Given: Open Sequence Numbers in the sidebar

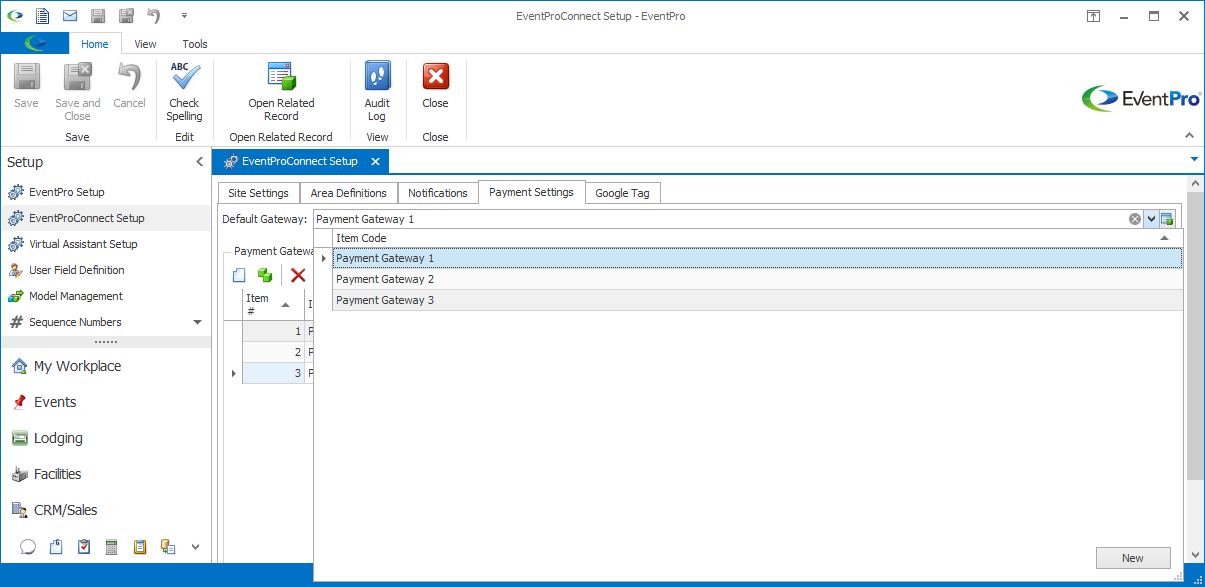Looking at the screenshot, I should click(x=75, y=322).
